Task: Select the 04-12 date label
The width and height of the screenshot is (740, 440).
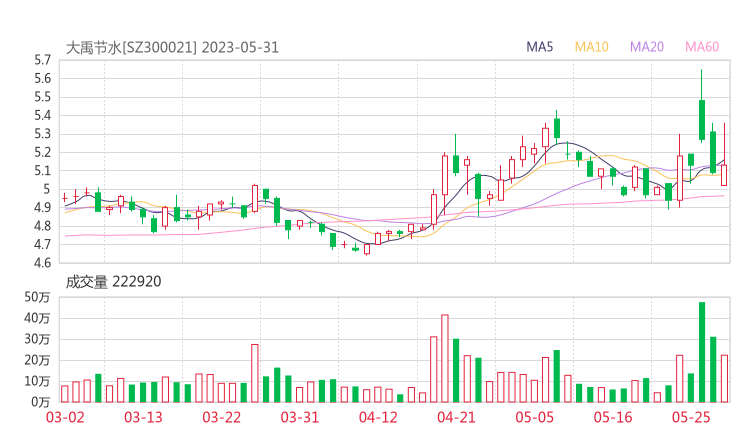Action: [378, 418]
